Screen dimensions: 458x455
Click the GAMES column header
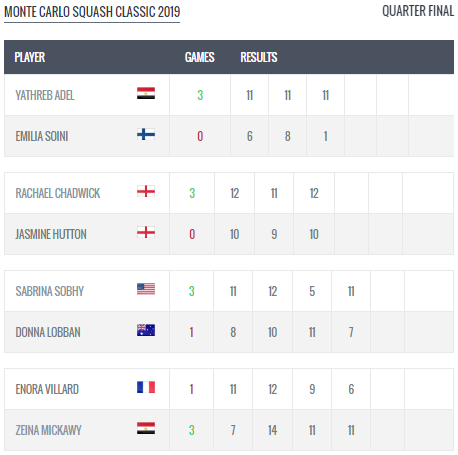[x=200, y=57]
